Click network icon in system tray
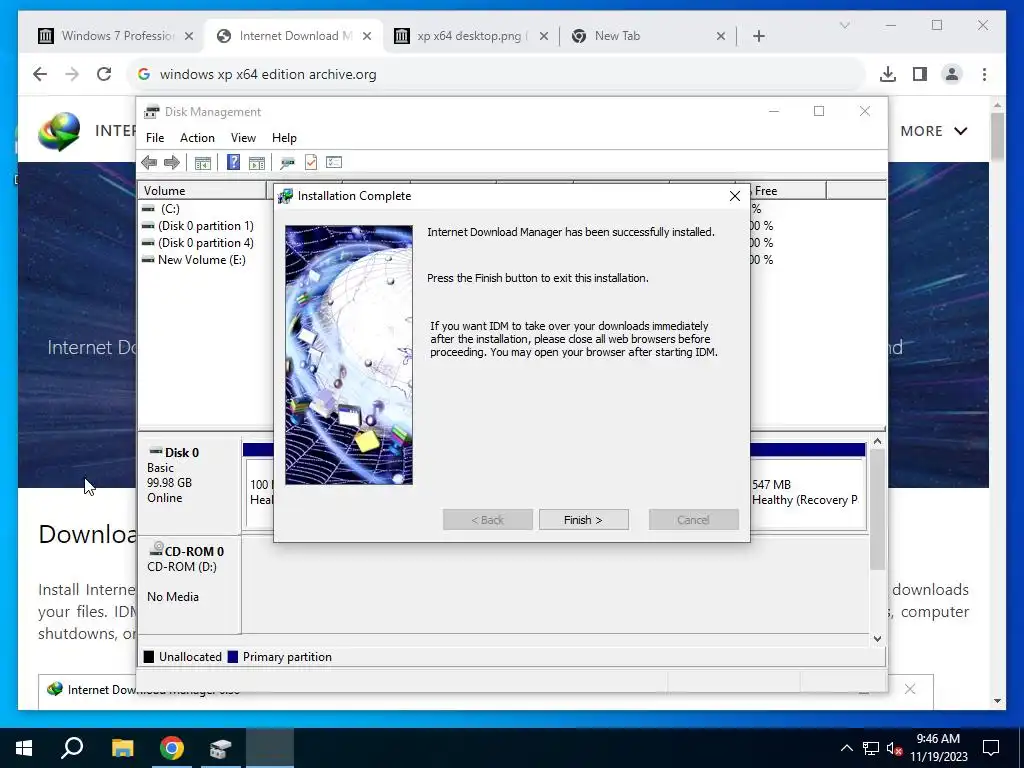This screenshot has height=768, width=1024. pos(871,748)
